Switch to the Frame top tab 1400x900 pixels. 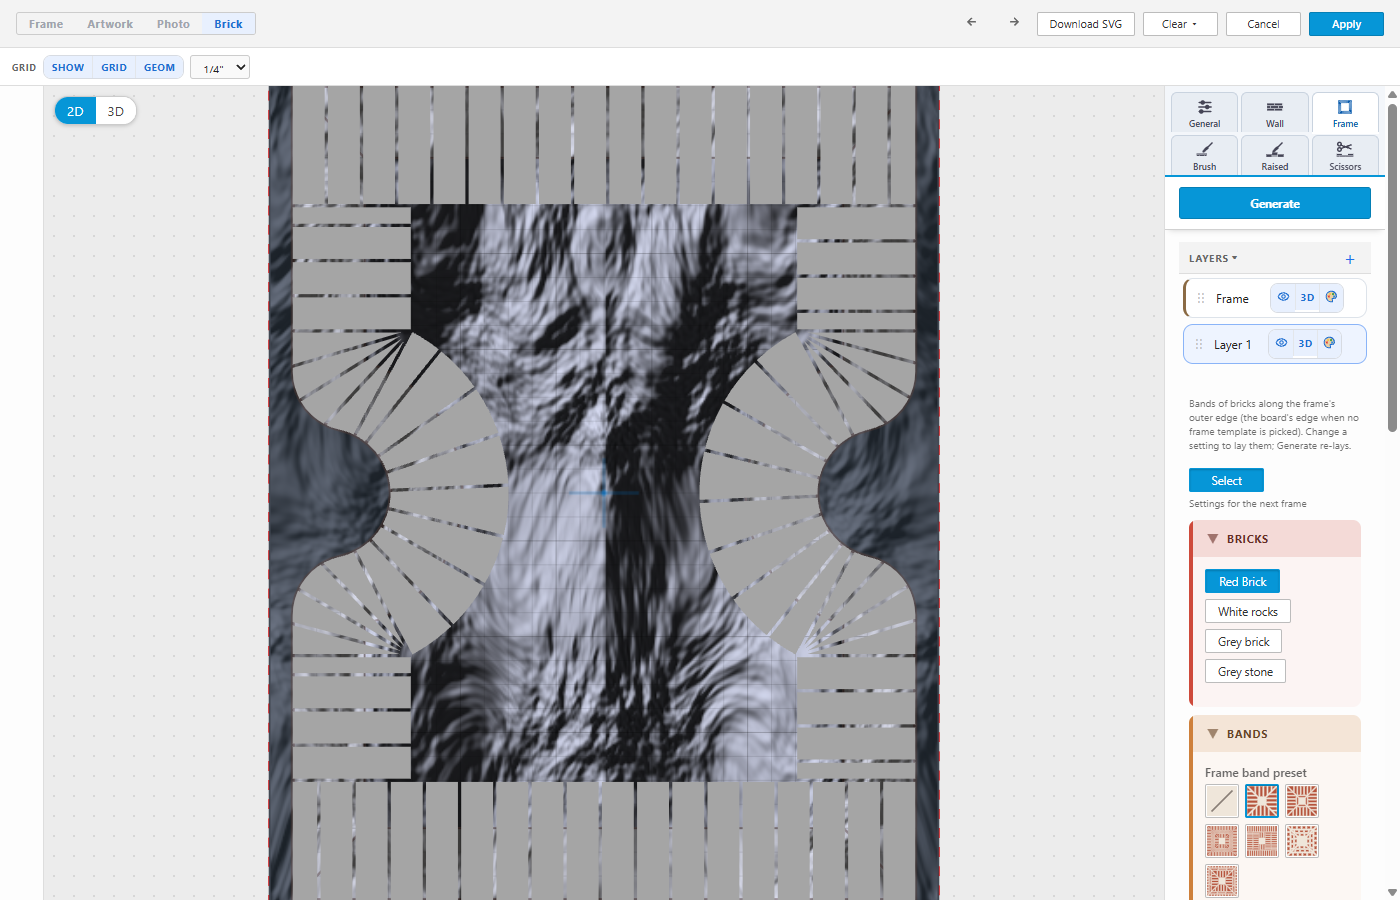pyautogui.click(x=46, y=24)
